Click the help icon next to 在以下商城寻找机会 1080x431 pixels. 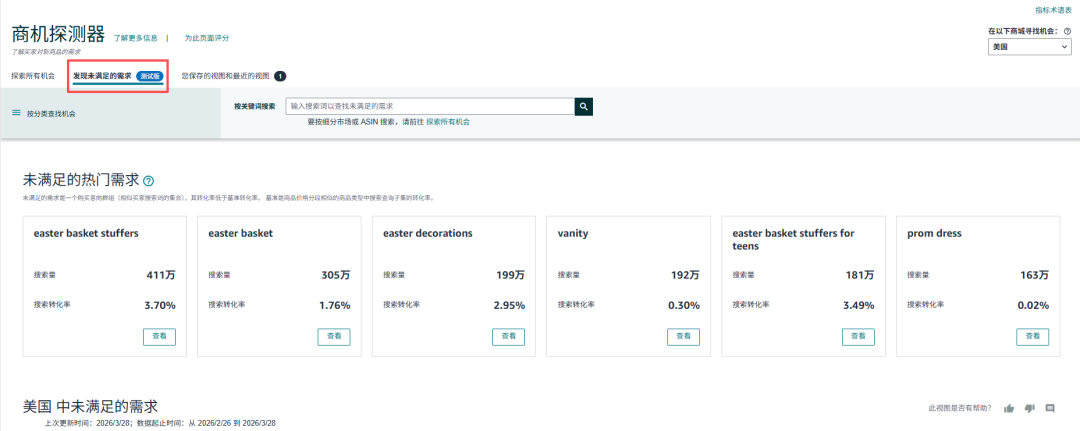click(1067, 32)
